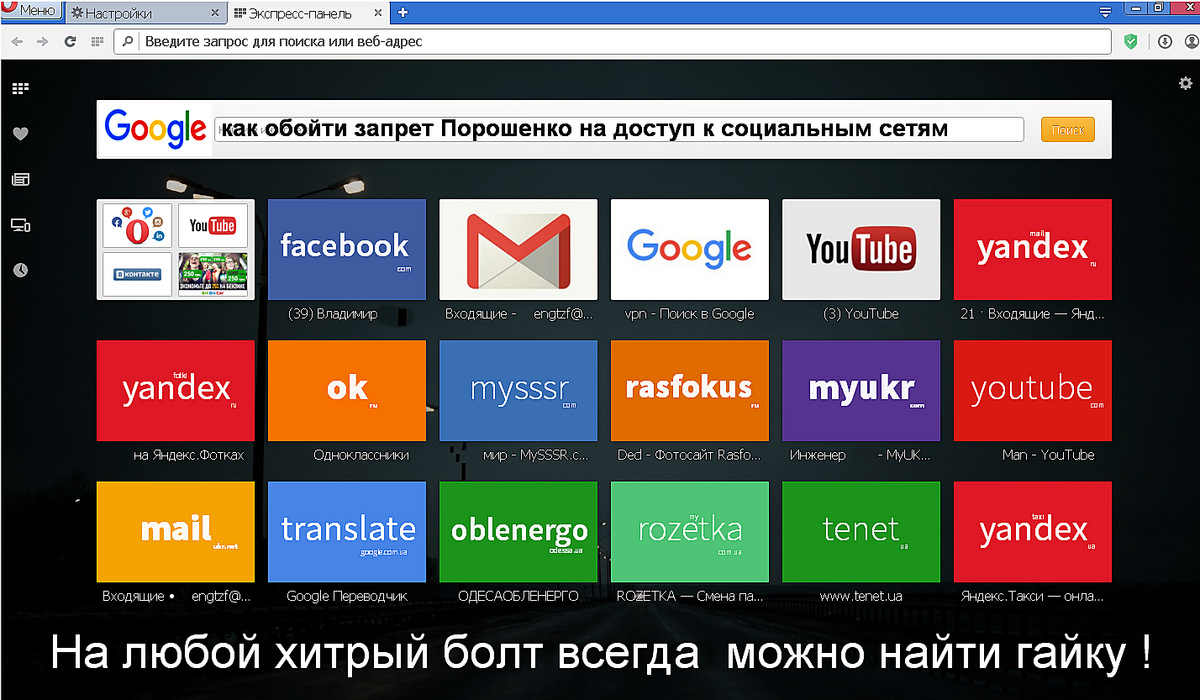Open the facebook speed dial tile
Screen dimensions: 1200x700
(346, 249)
